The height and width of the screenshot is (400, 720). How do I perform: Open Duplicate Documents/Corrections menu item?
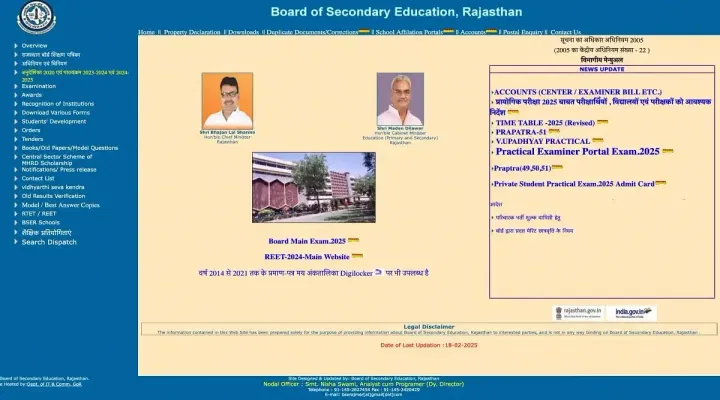312,32
